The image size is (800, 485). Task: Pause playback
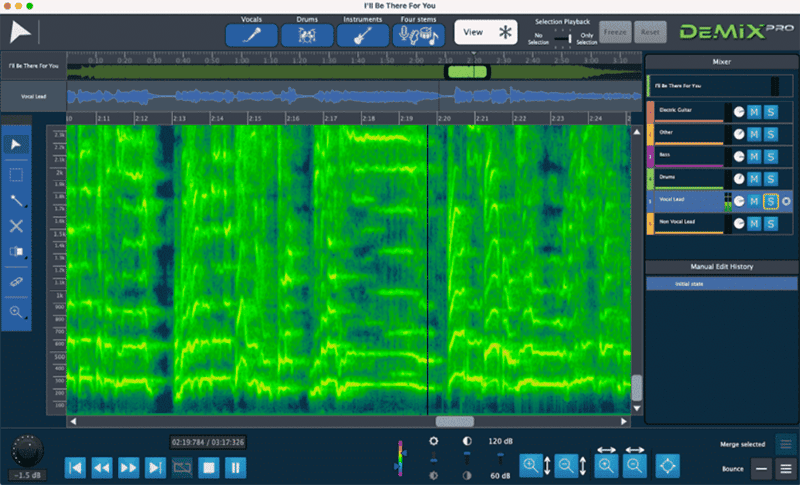coord(235,468)
